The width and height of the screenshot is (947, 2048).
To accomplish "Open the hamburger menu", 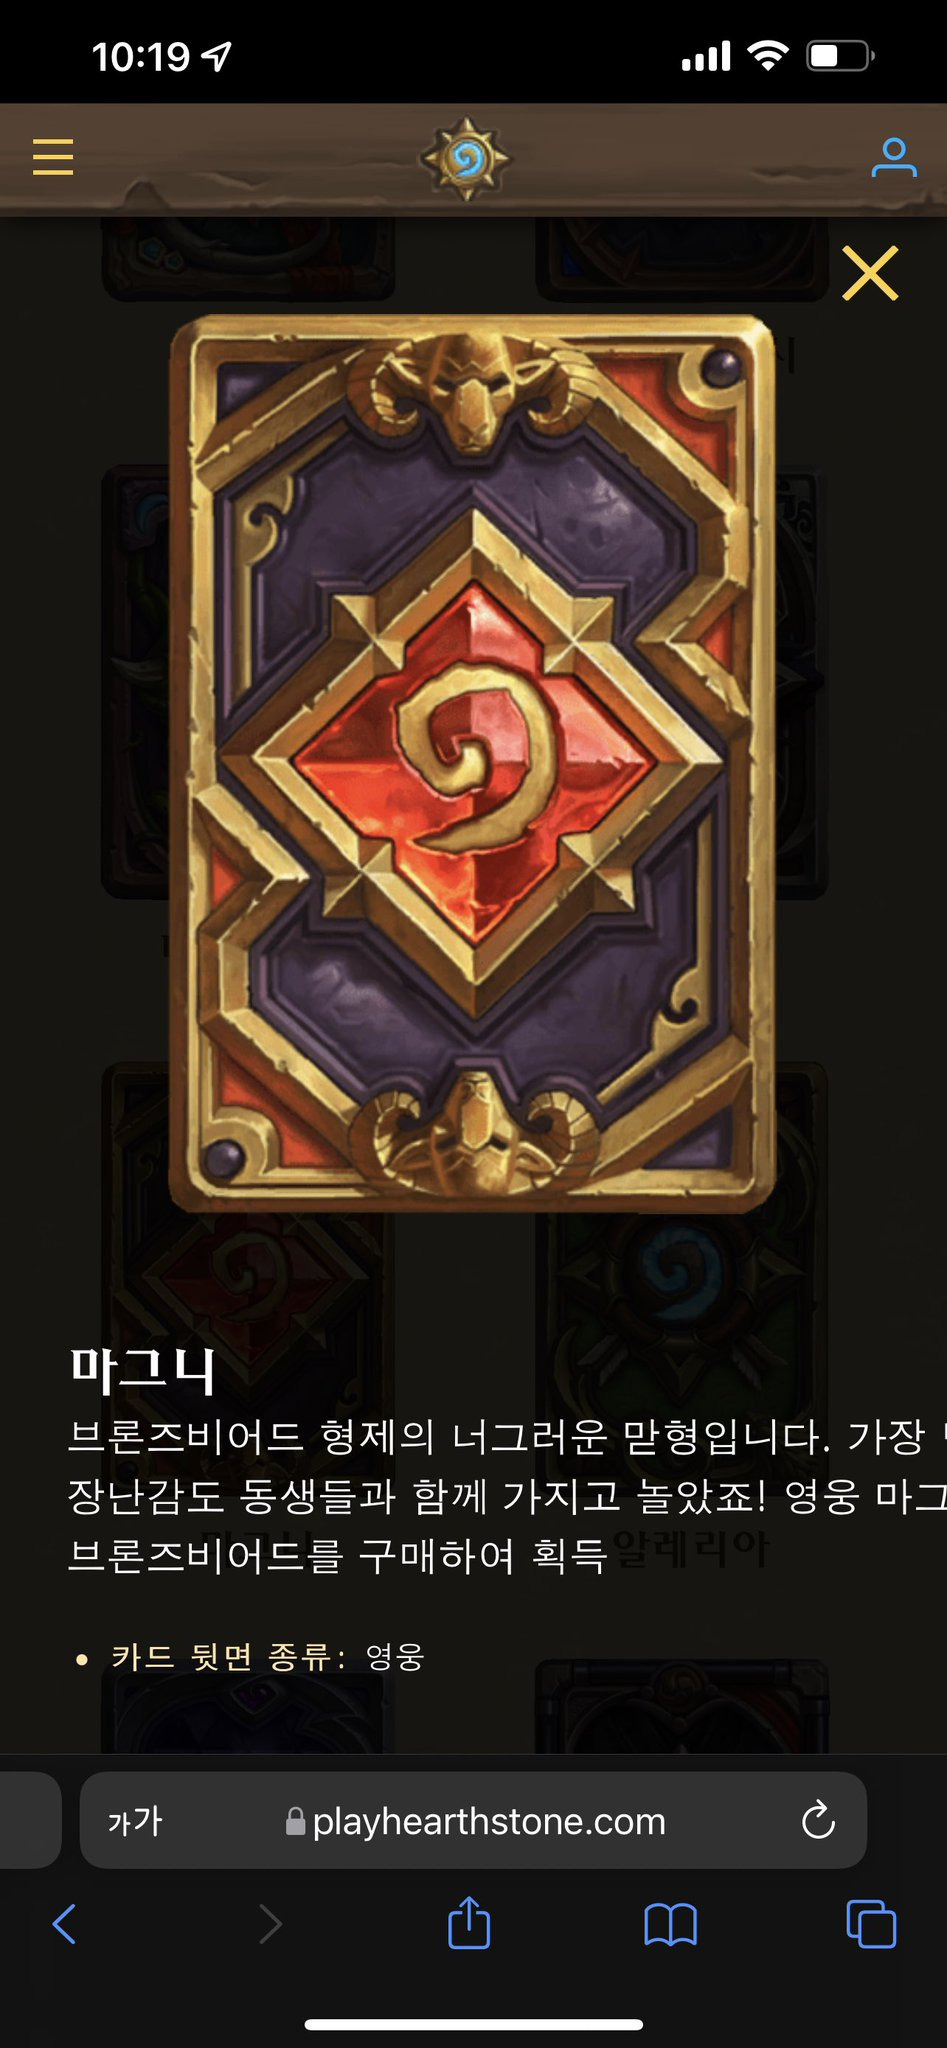I will pyautogui.click(x=53, y=157).
